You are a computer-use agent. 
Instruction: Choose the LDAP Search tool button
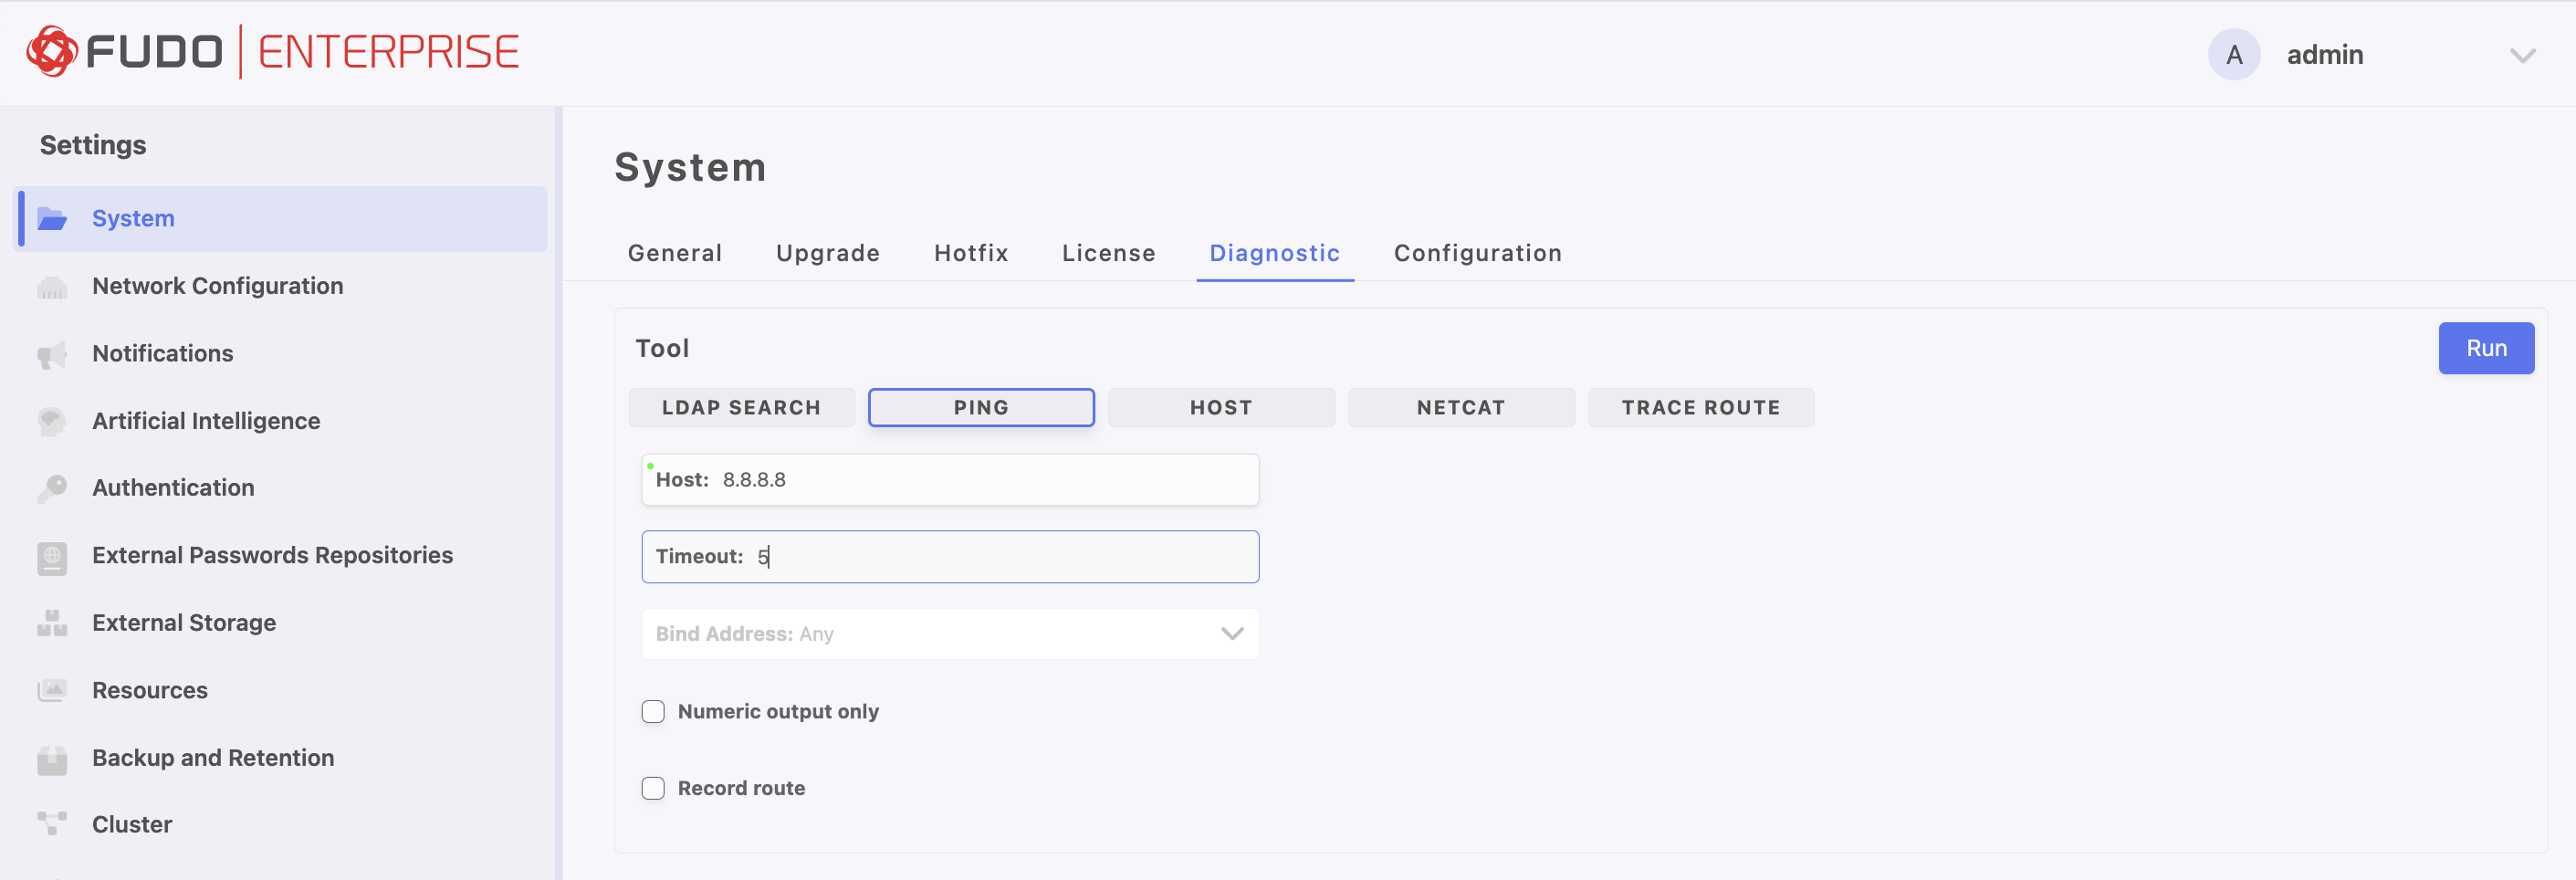pos(741,407)
